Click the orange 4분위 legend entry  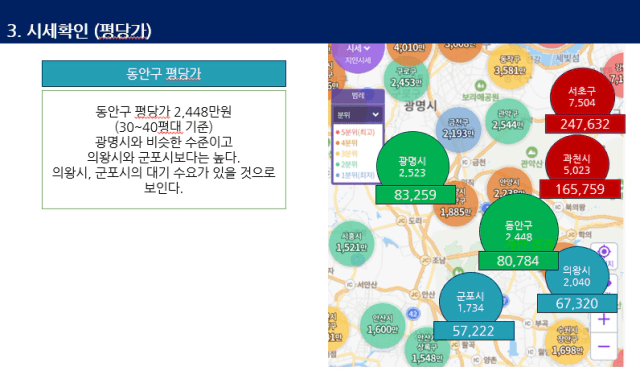click(347, 143)
